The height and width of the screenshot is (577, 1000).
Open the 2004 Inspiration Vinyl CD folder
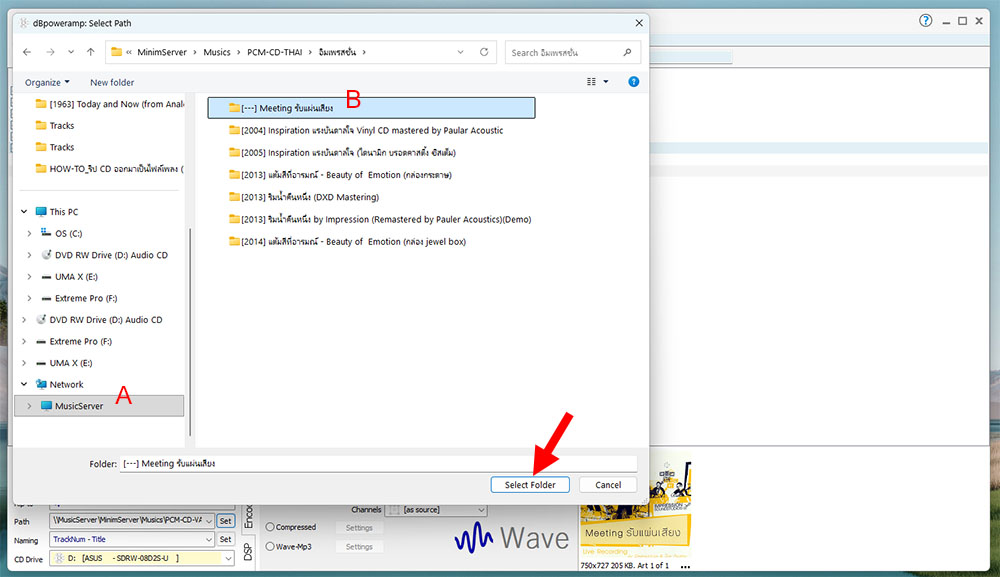click(371, 130)
